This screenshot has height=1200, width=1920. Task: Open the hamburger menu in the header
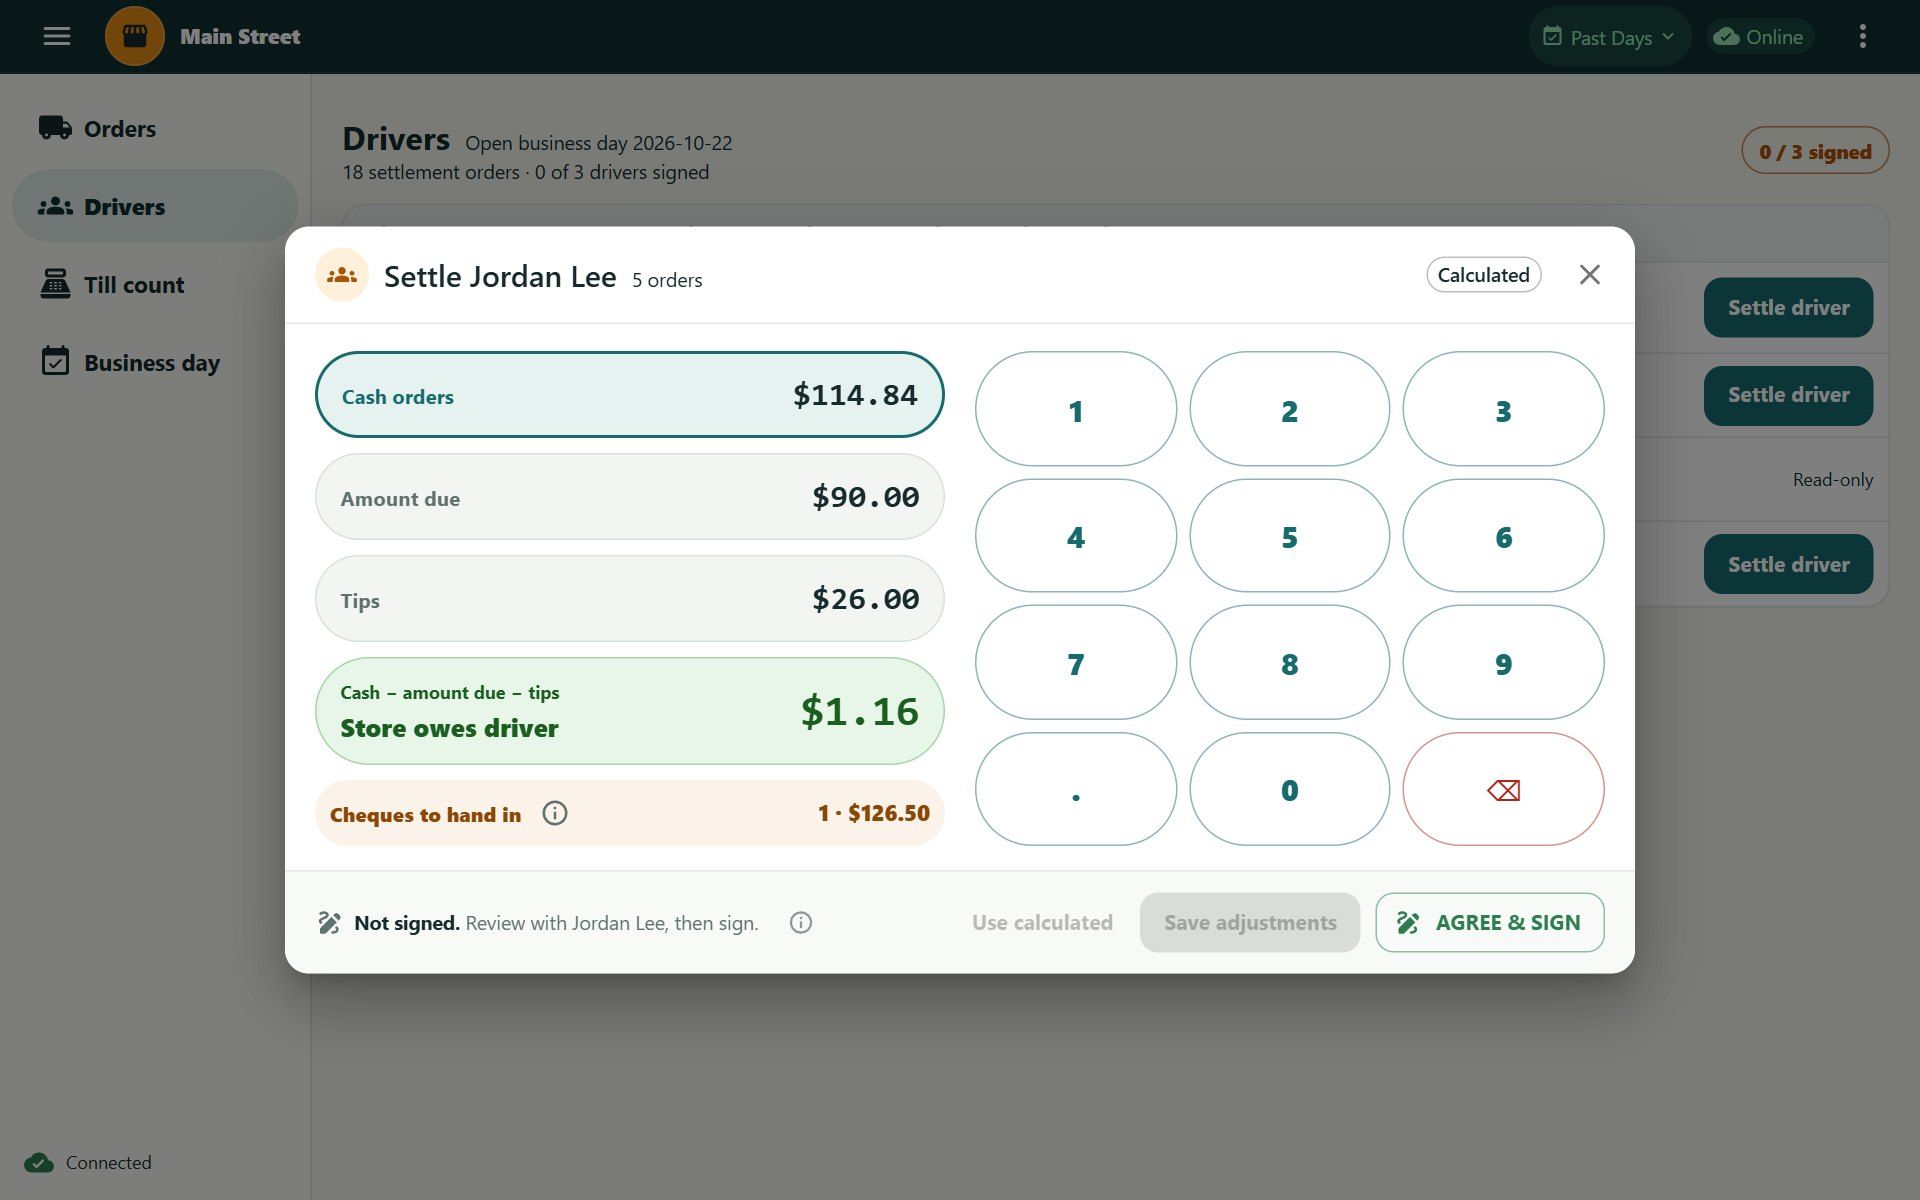[x=57, y=37]
